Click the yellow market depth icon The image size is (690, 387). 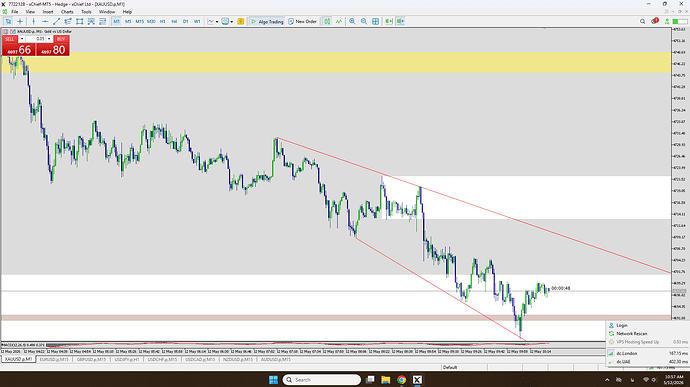(241, 21)
